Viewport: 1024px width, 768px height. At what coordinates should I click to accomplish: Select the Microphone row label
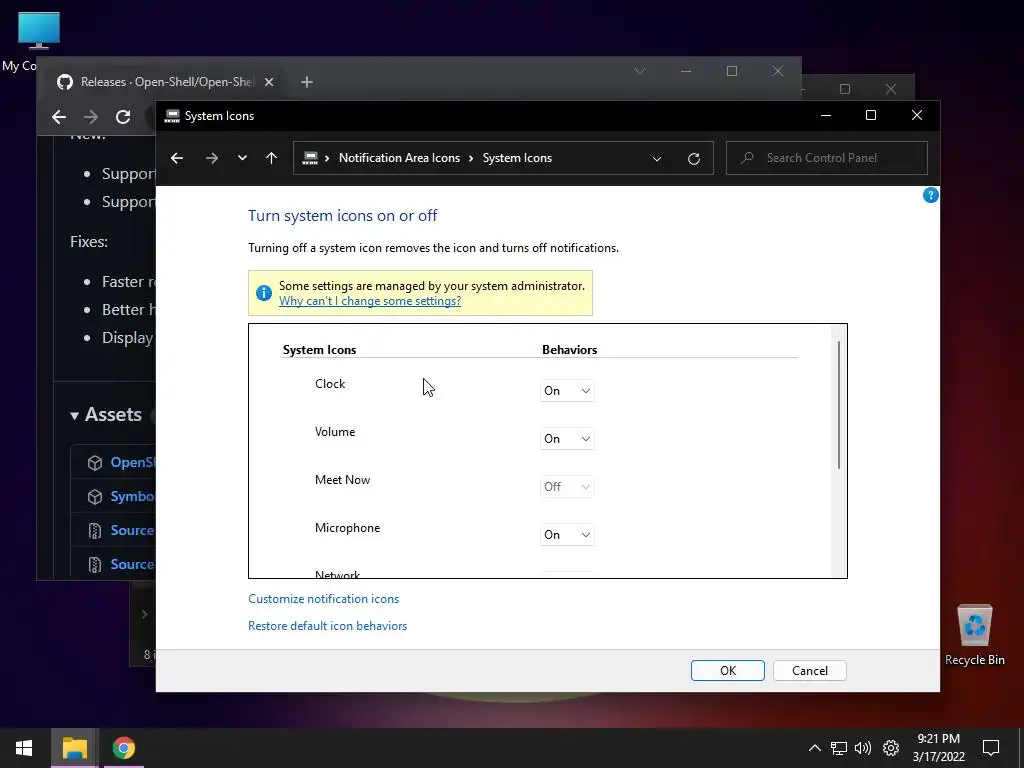point(347,528)
